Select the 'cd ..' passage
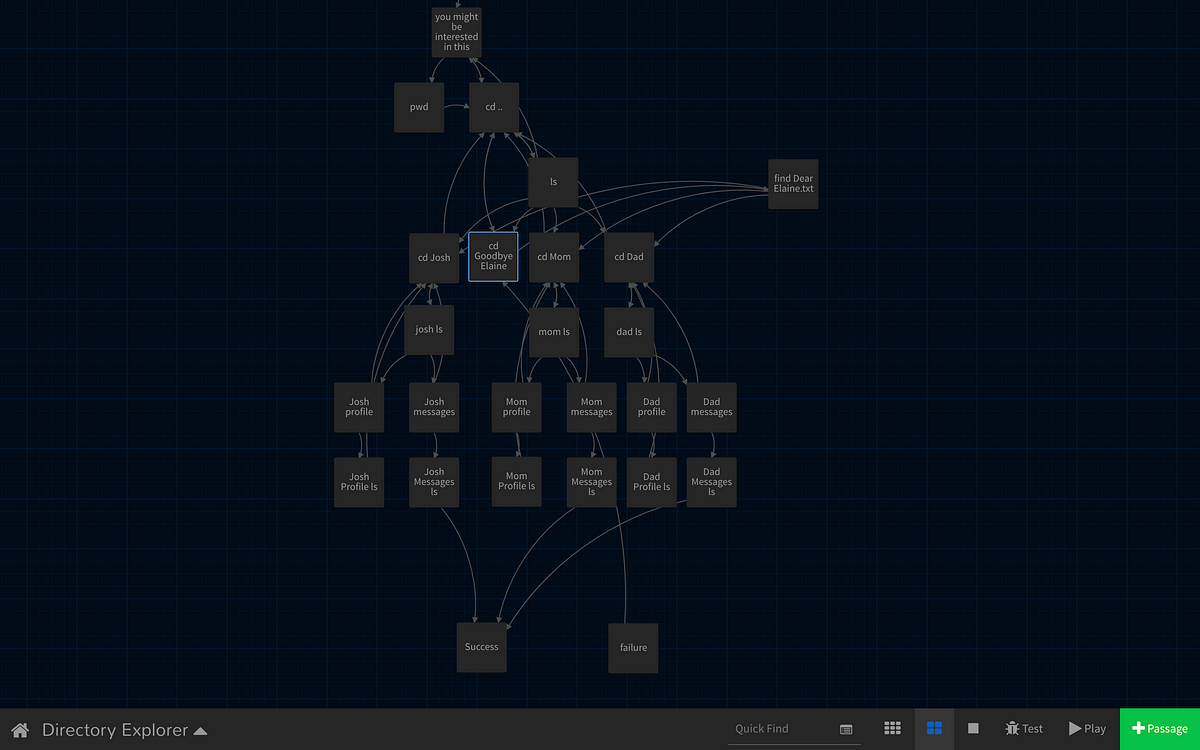 494,107
